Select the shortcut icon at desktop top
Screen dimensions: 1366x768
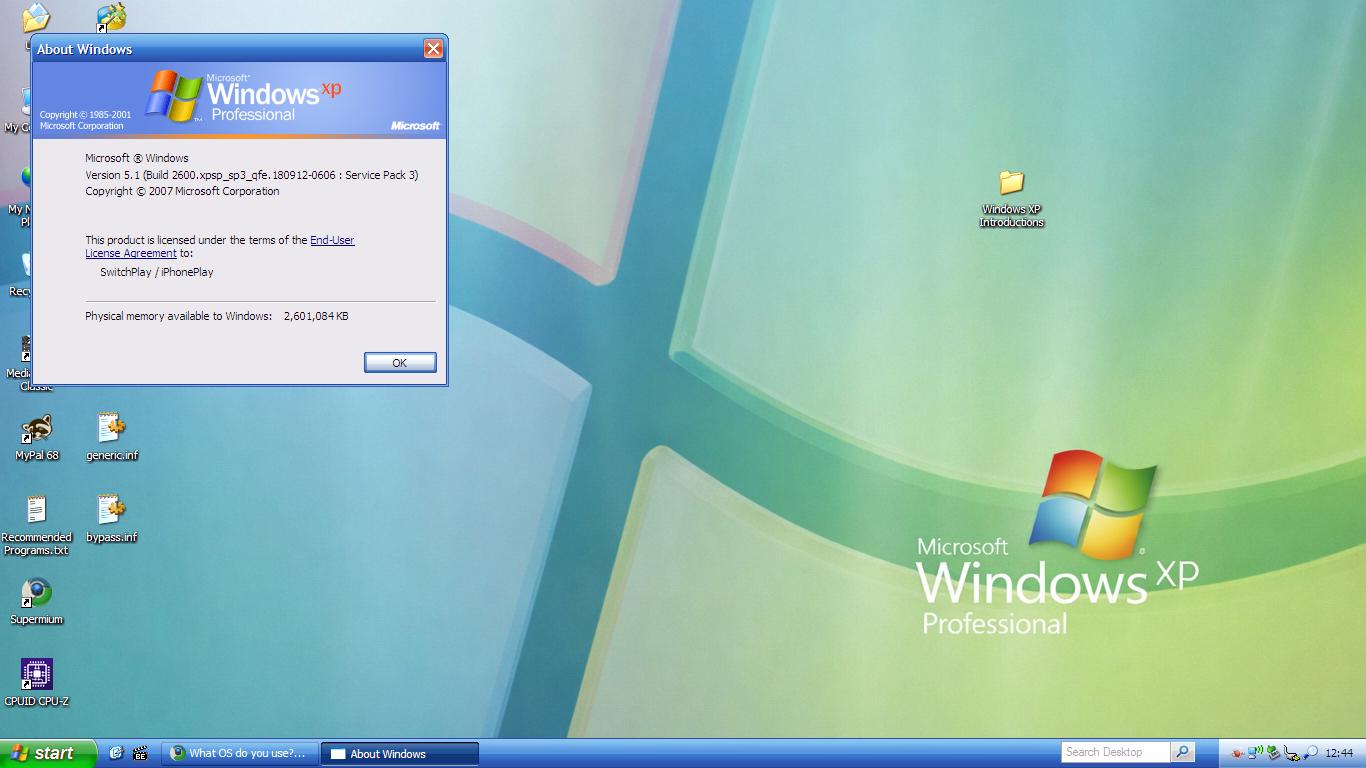[111, 17]
